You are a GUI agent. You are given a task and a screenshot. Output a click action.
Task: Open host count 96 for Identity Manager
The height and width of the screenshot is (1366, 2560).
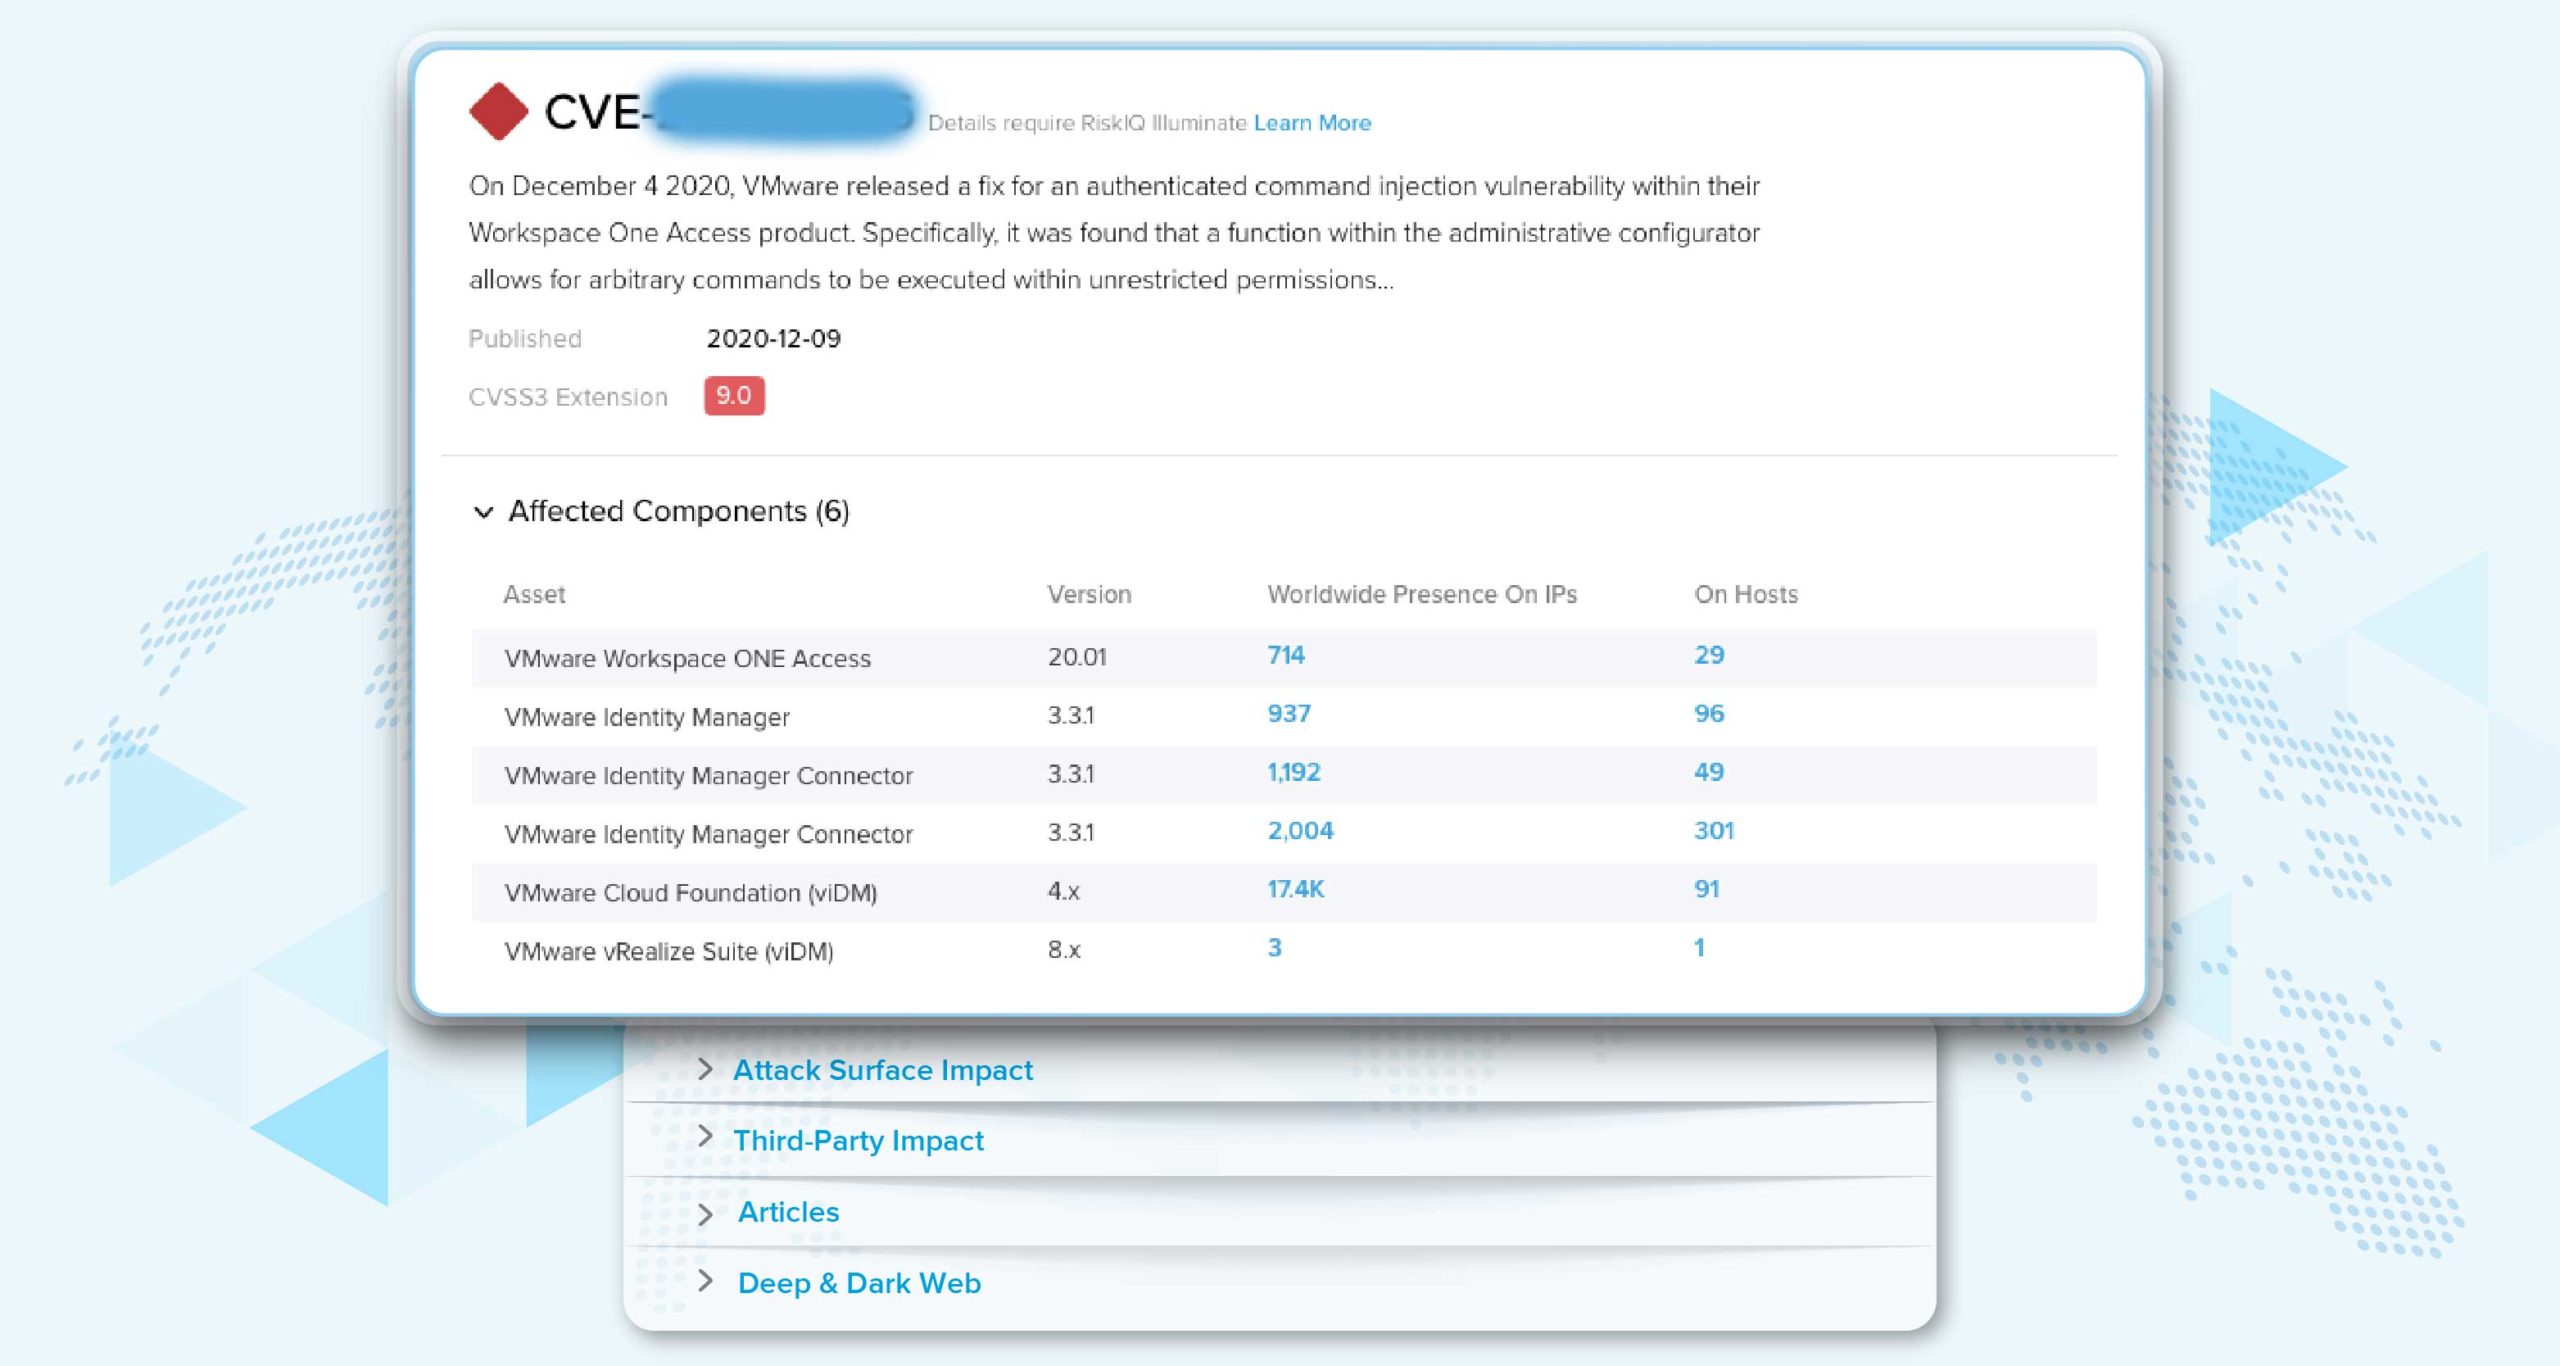point(1709,714)
